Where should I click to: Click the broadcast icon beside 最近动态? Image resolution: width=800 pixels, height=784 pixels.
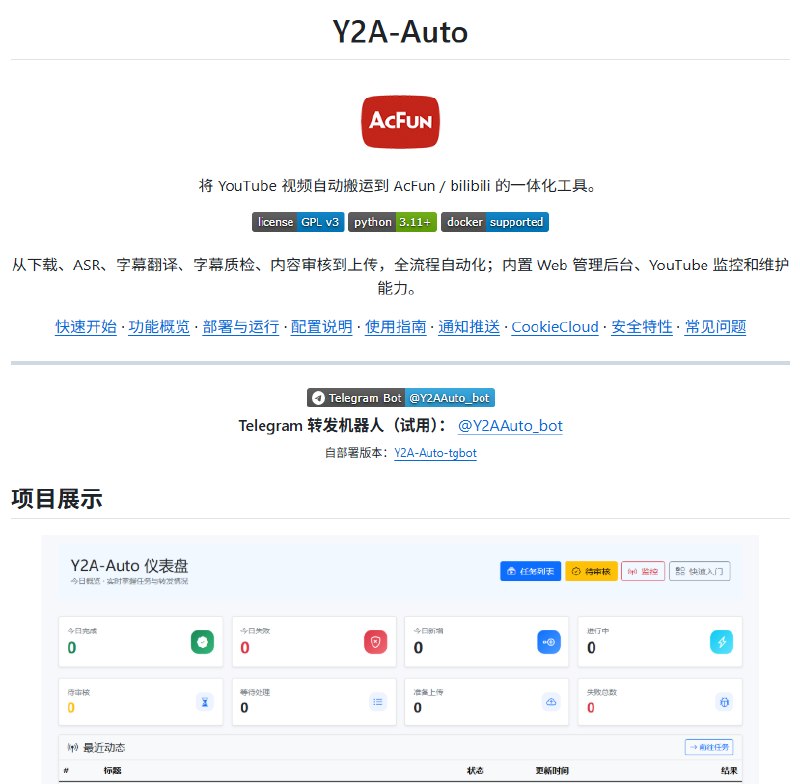tap(73, 748)
